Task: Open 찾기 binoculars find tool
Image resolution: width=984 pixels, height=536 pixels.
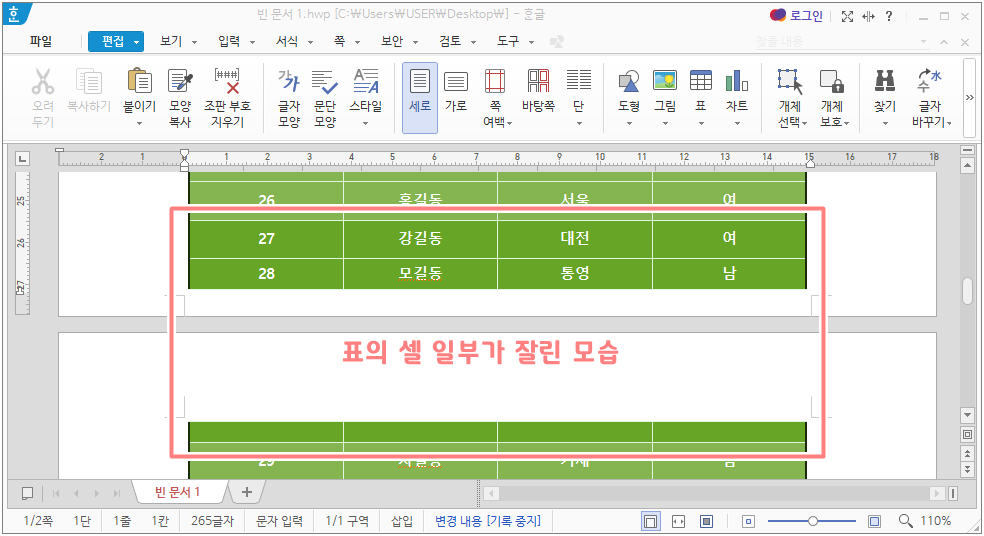Action: point(885,82)
